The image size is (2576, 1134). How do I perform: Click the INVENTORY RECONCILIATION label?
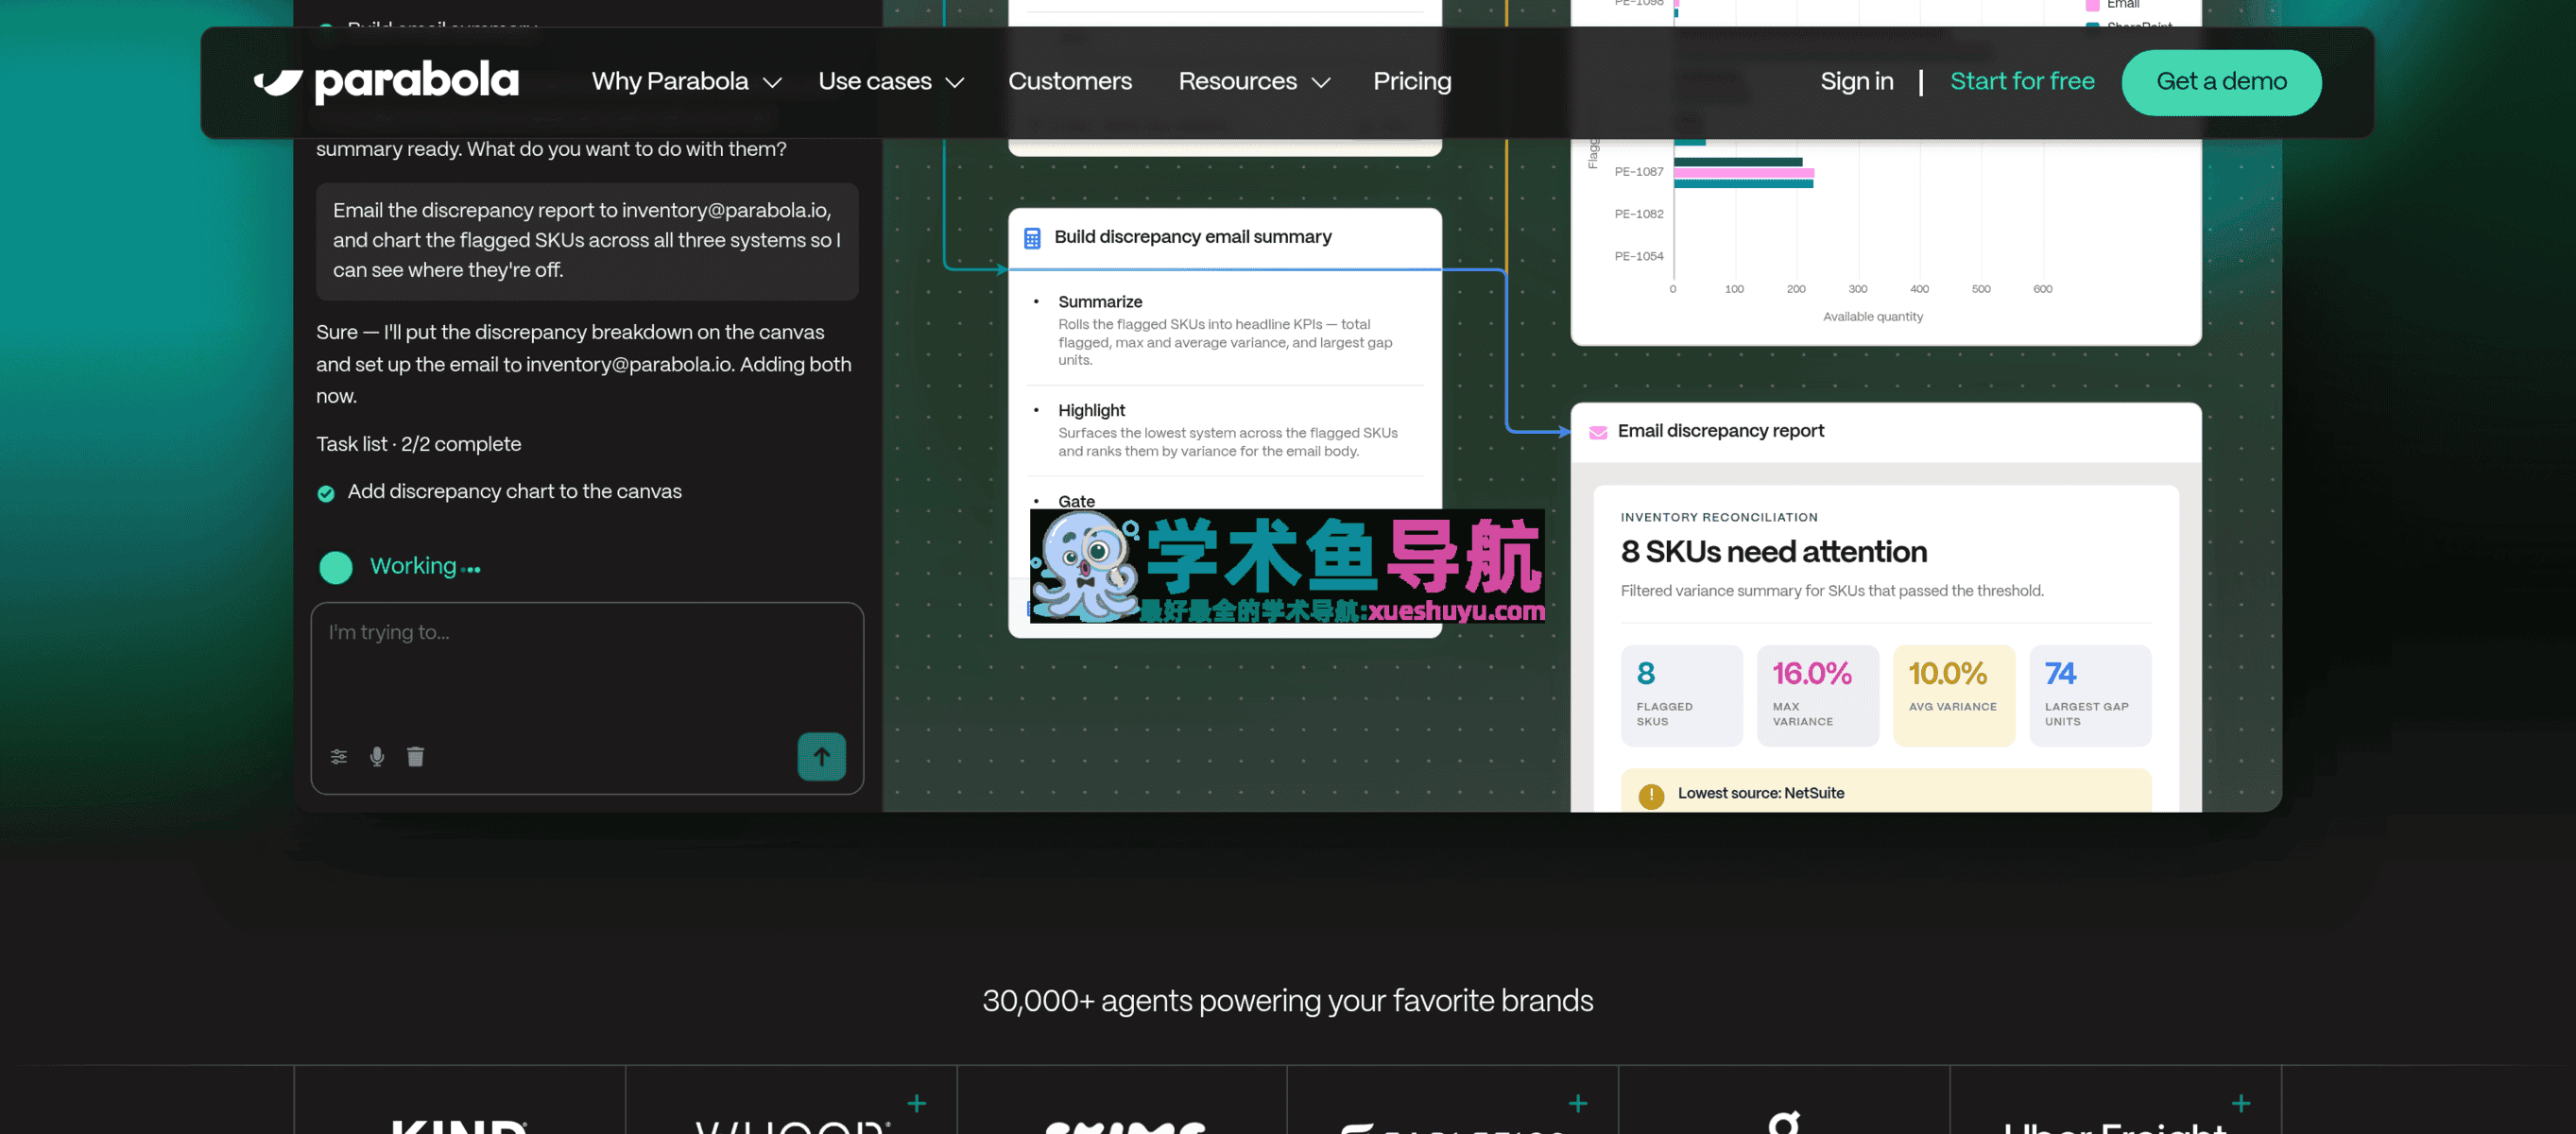tap(1718, 517)
